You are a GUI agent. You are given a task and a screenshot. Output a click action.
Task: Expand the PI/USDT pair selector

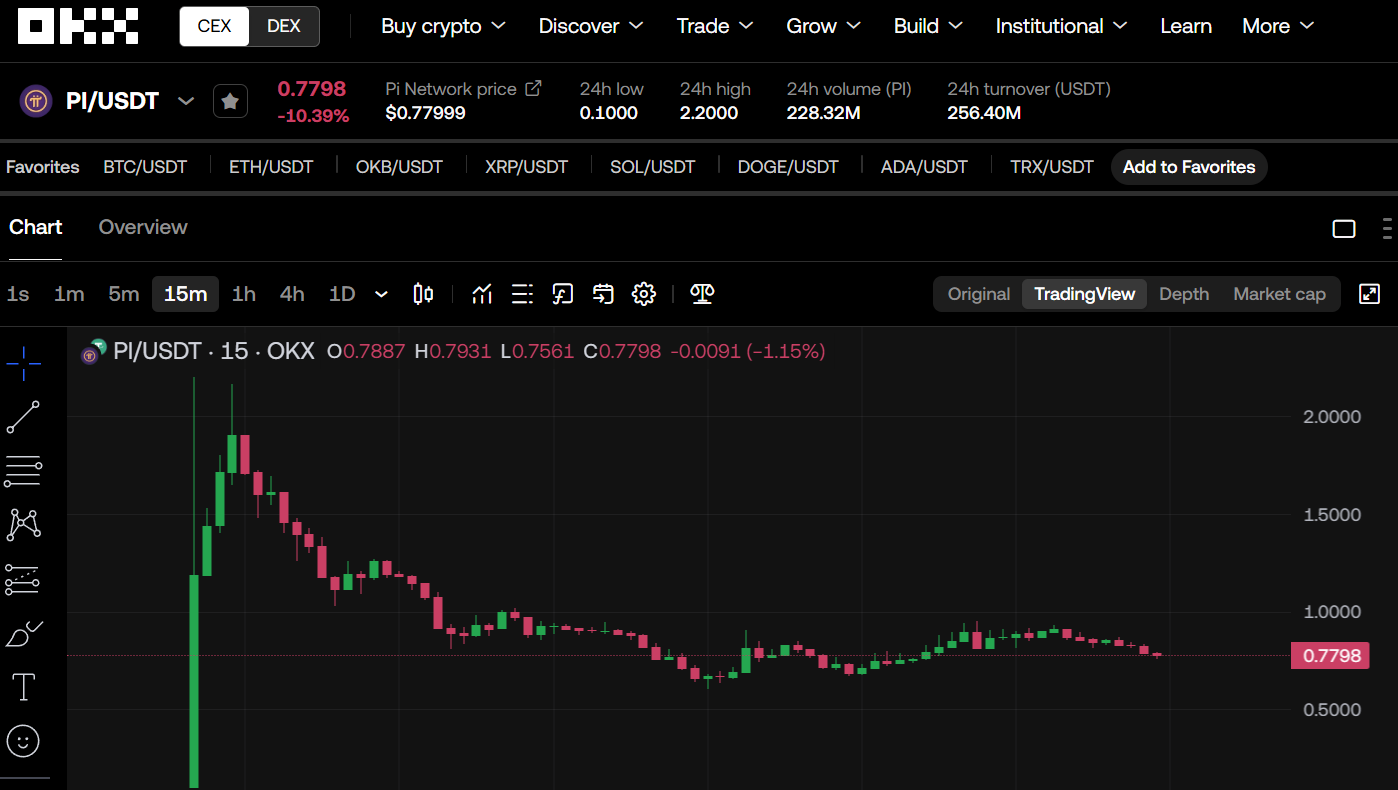185,101
